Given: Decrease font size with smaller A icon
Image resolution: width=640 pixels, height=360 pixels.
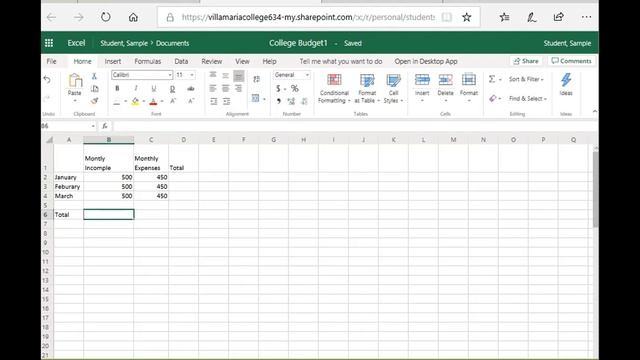Looking at the screenshot, I should coord(191,101).
